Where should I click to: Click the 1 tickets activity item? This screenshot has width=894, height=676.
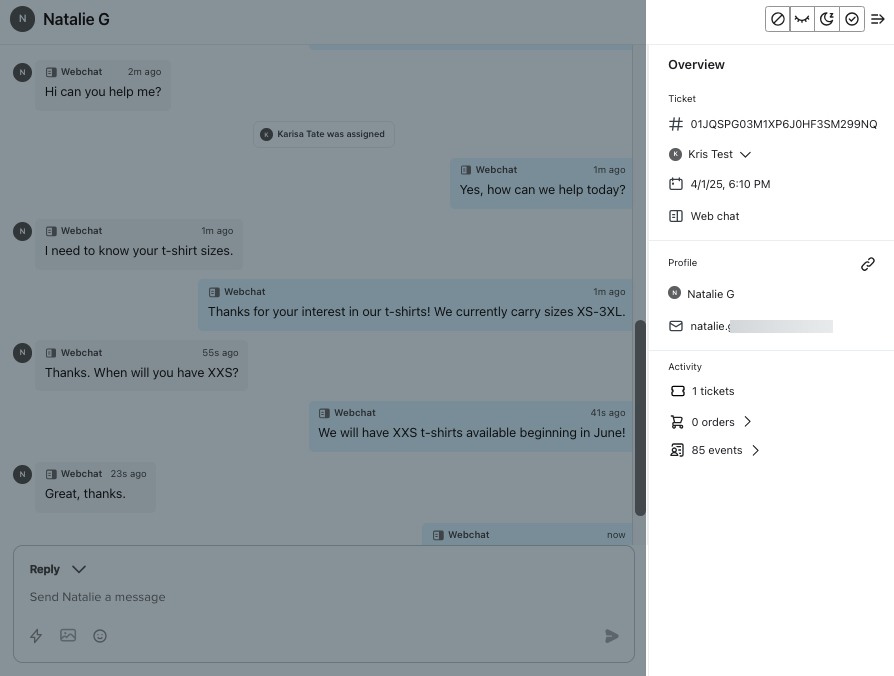pos(712,391)
